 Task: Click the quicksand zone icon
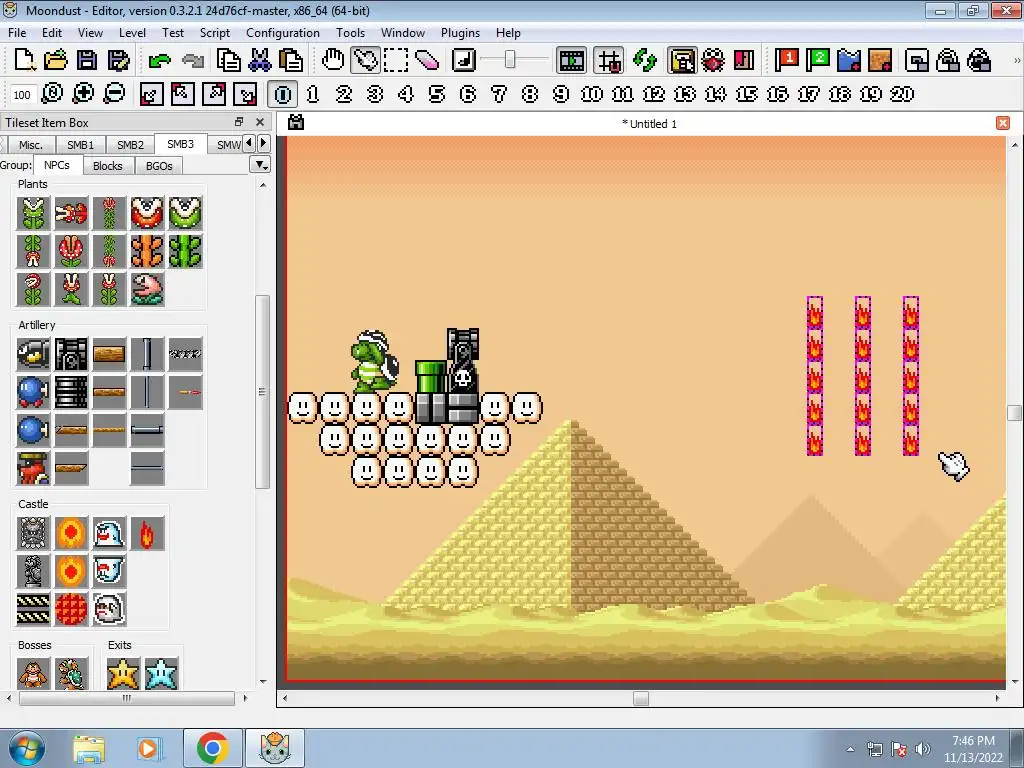[880, 60]
